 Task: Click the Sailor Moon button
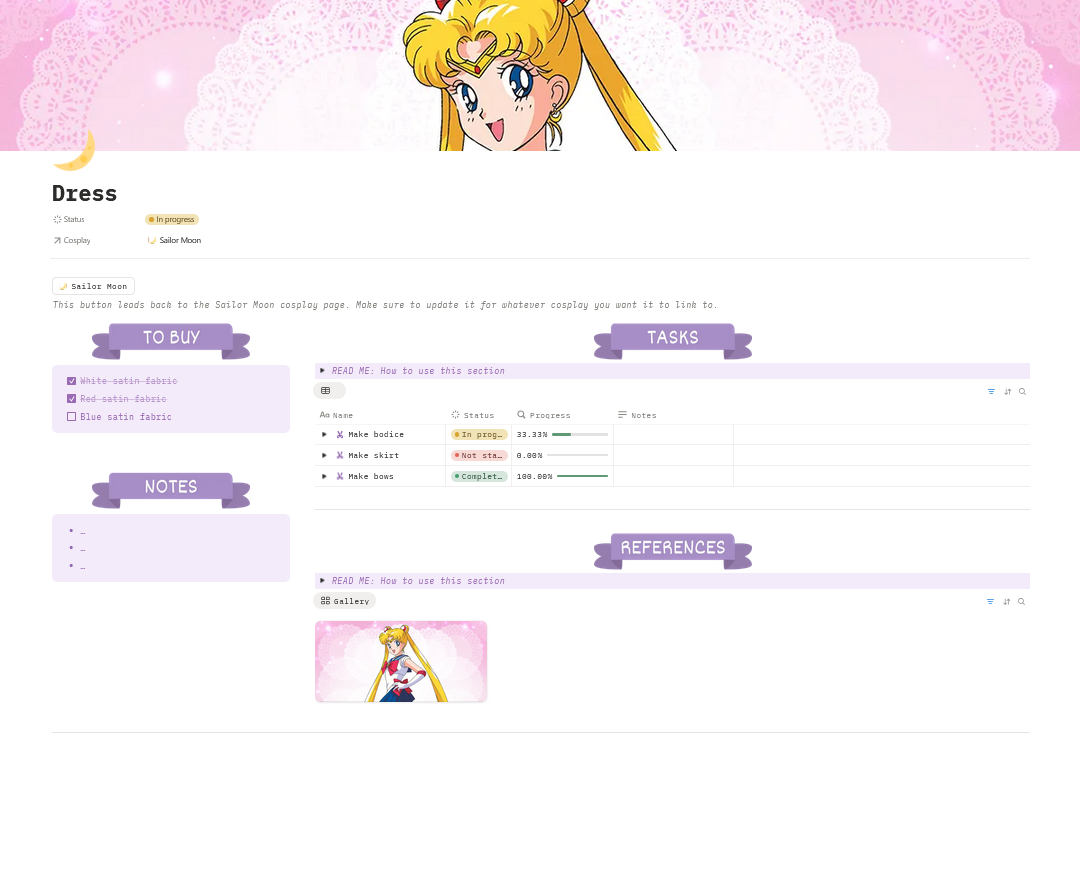point(94,286)
